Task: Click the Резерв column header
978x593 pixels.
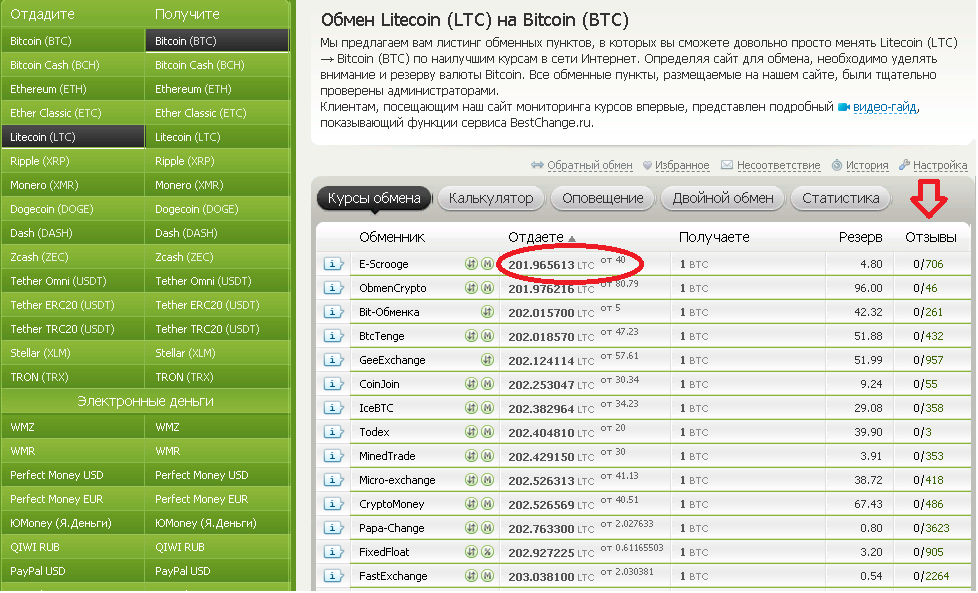Action: coord(860,238)
